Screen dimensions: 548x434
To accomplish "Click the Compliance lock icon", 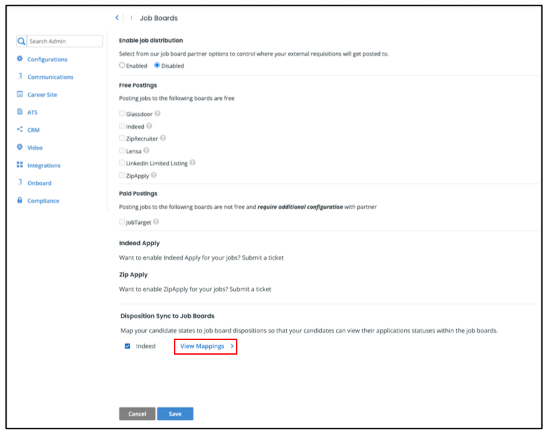I will [20, 200].
